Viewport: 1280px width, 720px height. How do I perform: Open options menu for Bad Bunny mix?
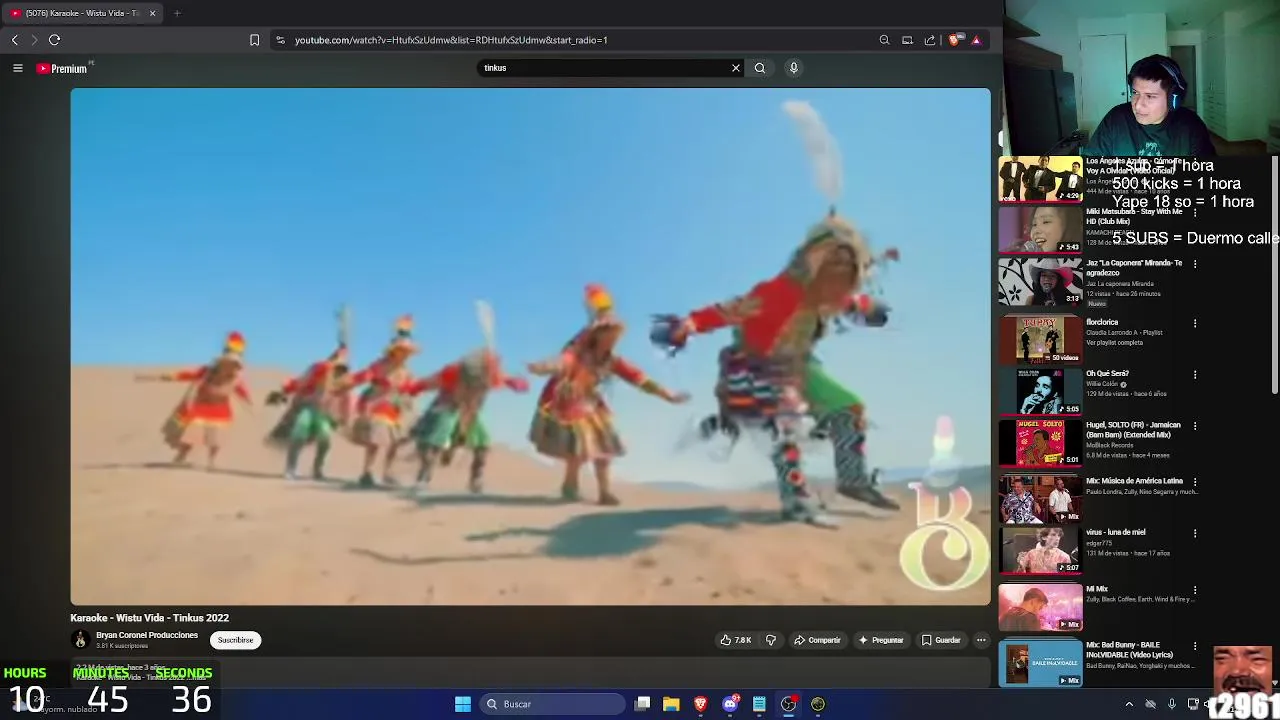(1195, 647)
